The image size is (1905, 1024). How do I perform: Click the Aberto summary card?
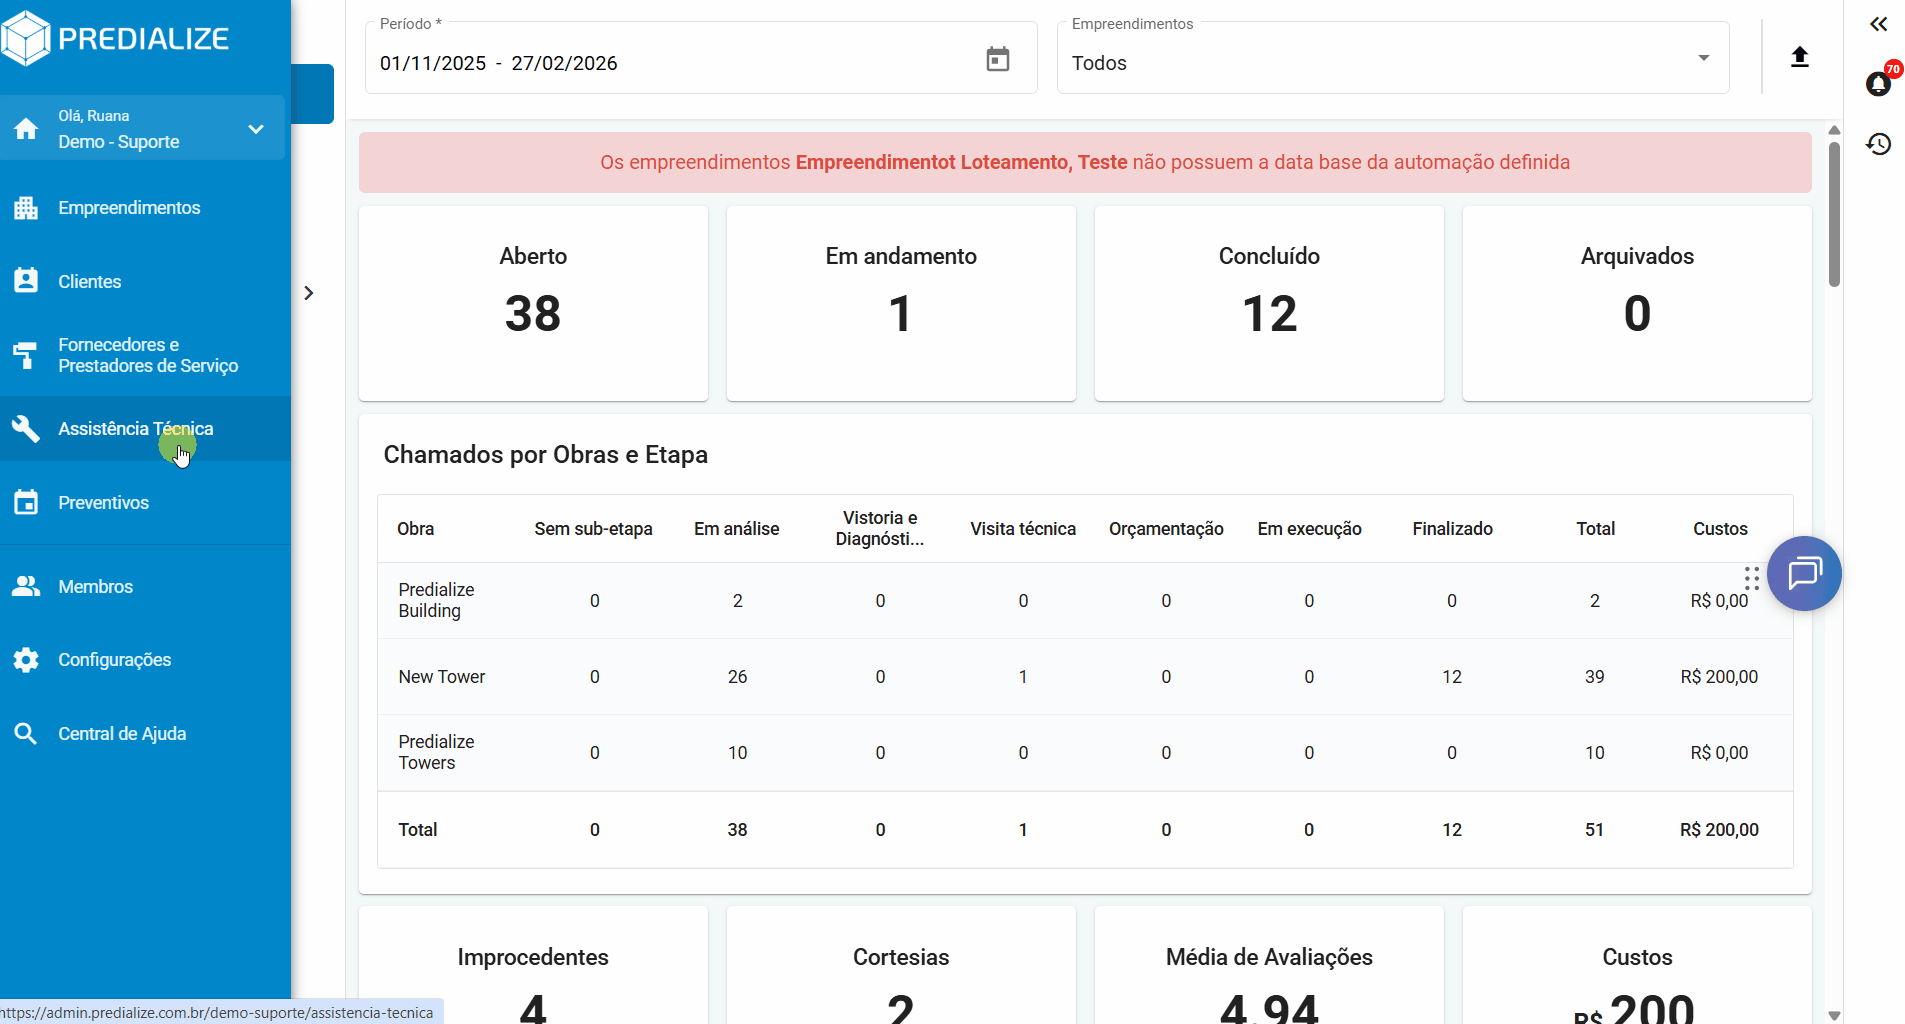click(533, 303)
